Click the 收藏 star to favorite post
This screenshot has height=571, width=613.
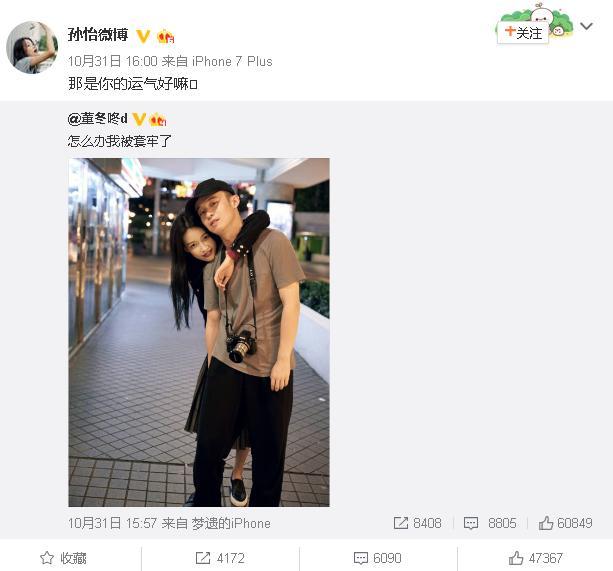(63, 558)
